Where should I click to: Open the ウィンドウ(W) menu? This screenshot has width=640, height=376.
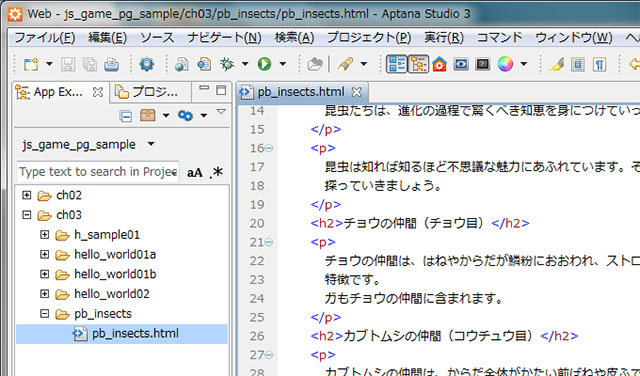click(574, 38)
